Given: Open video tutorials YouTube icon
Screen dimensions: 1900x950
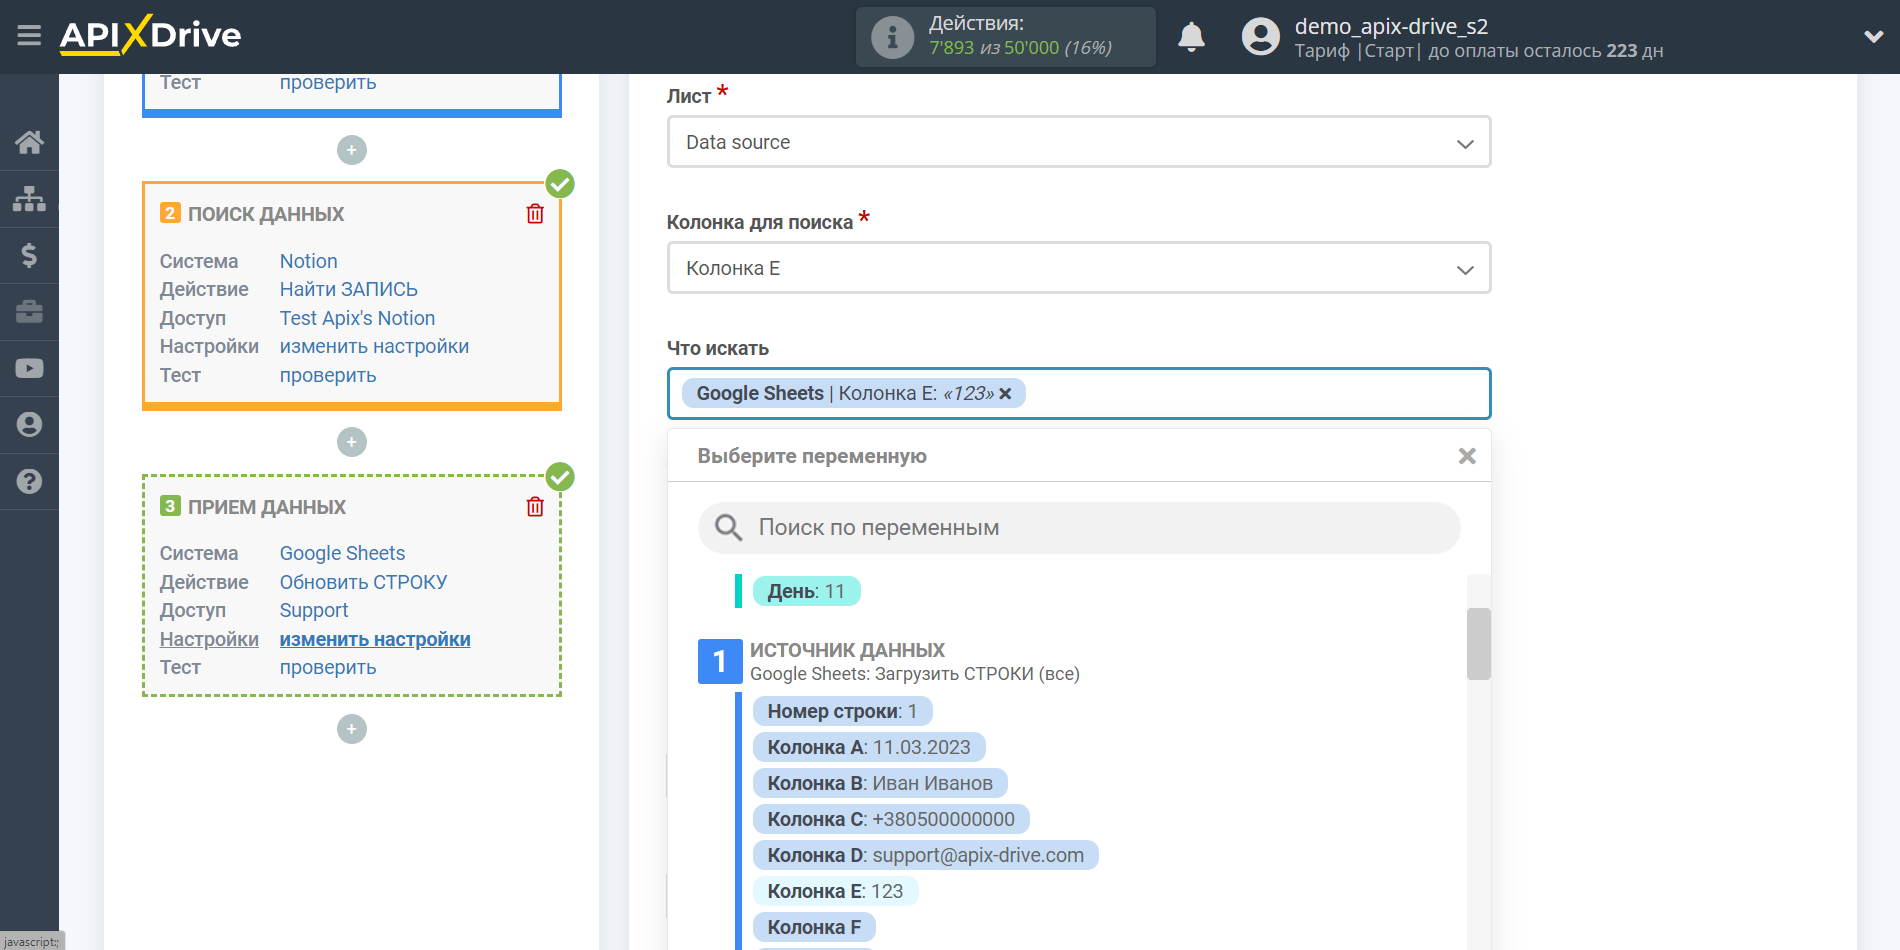Looking at the screenshot, I should [29, 368].
